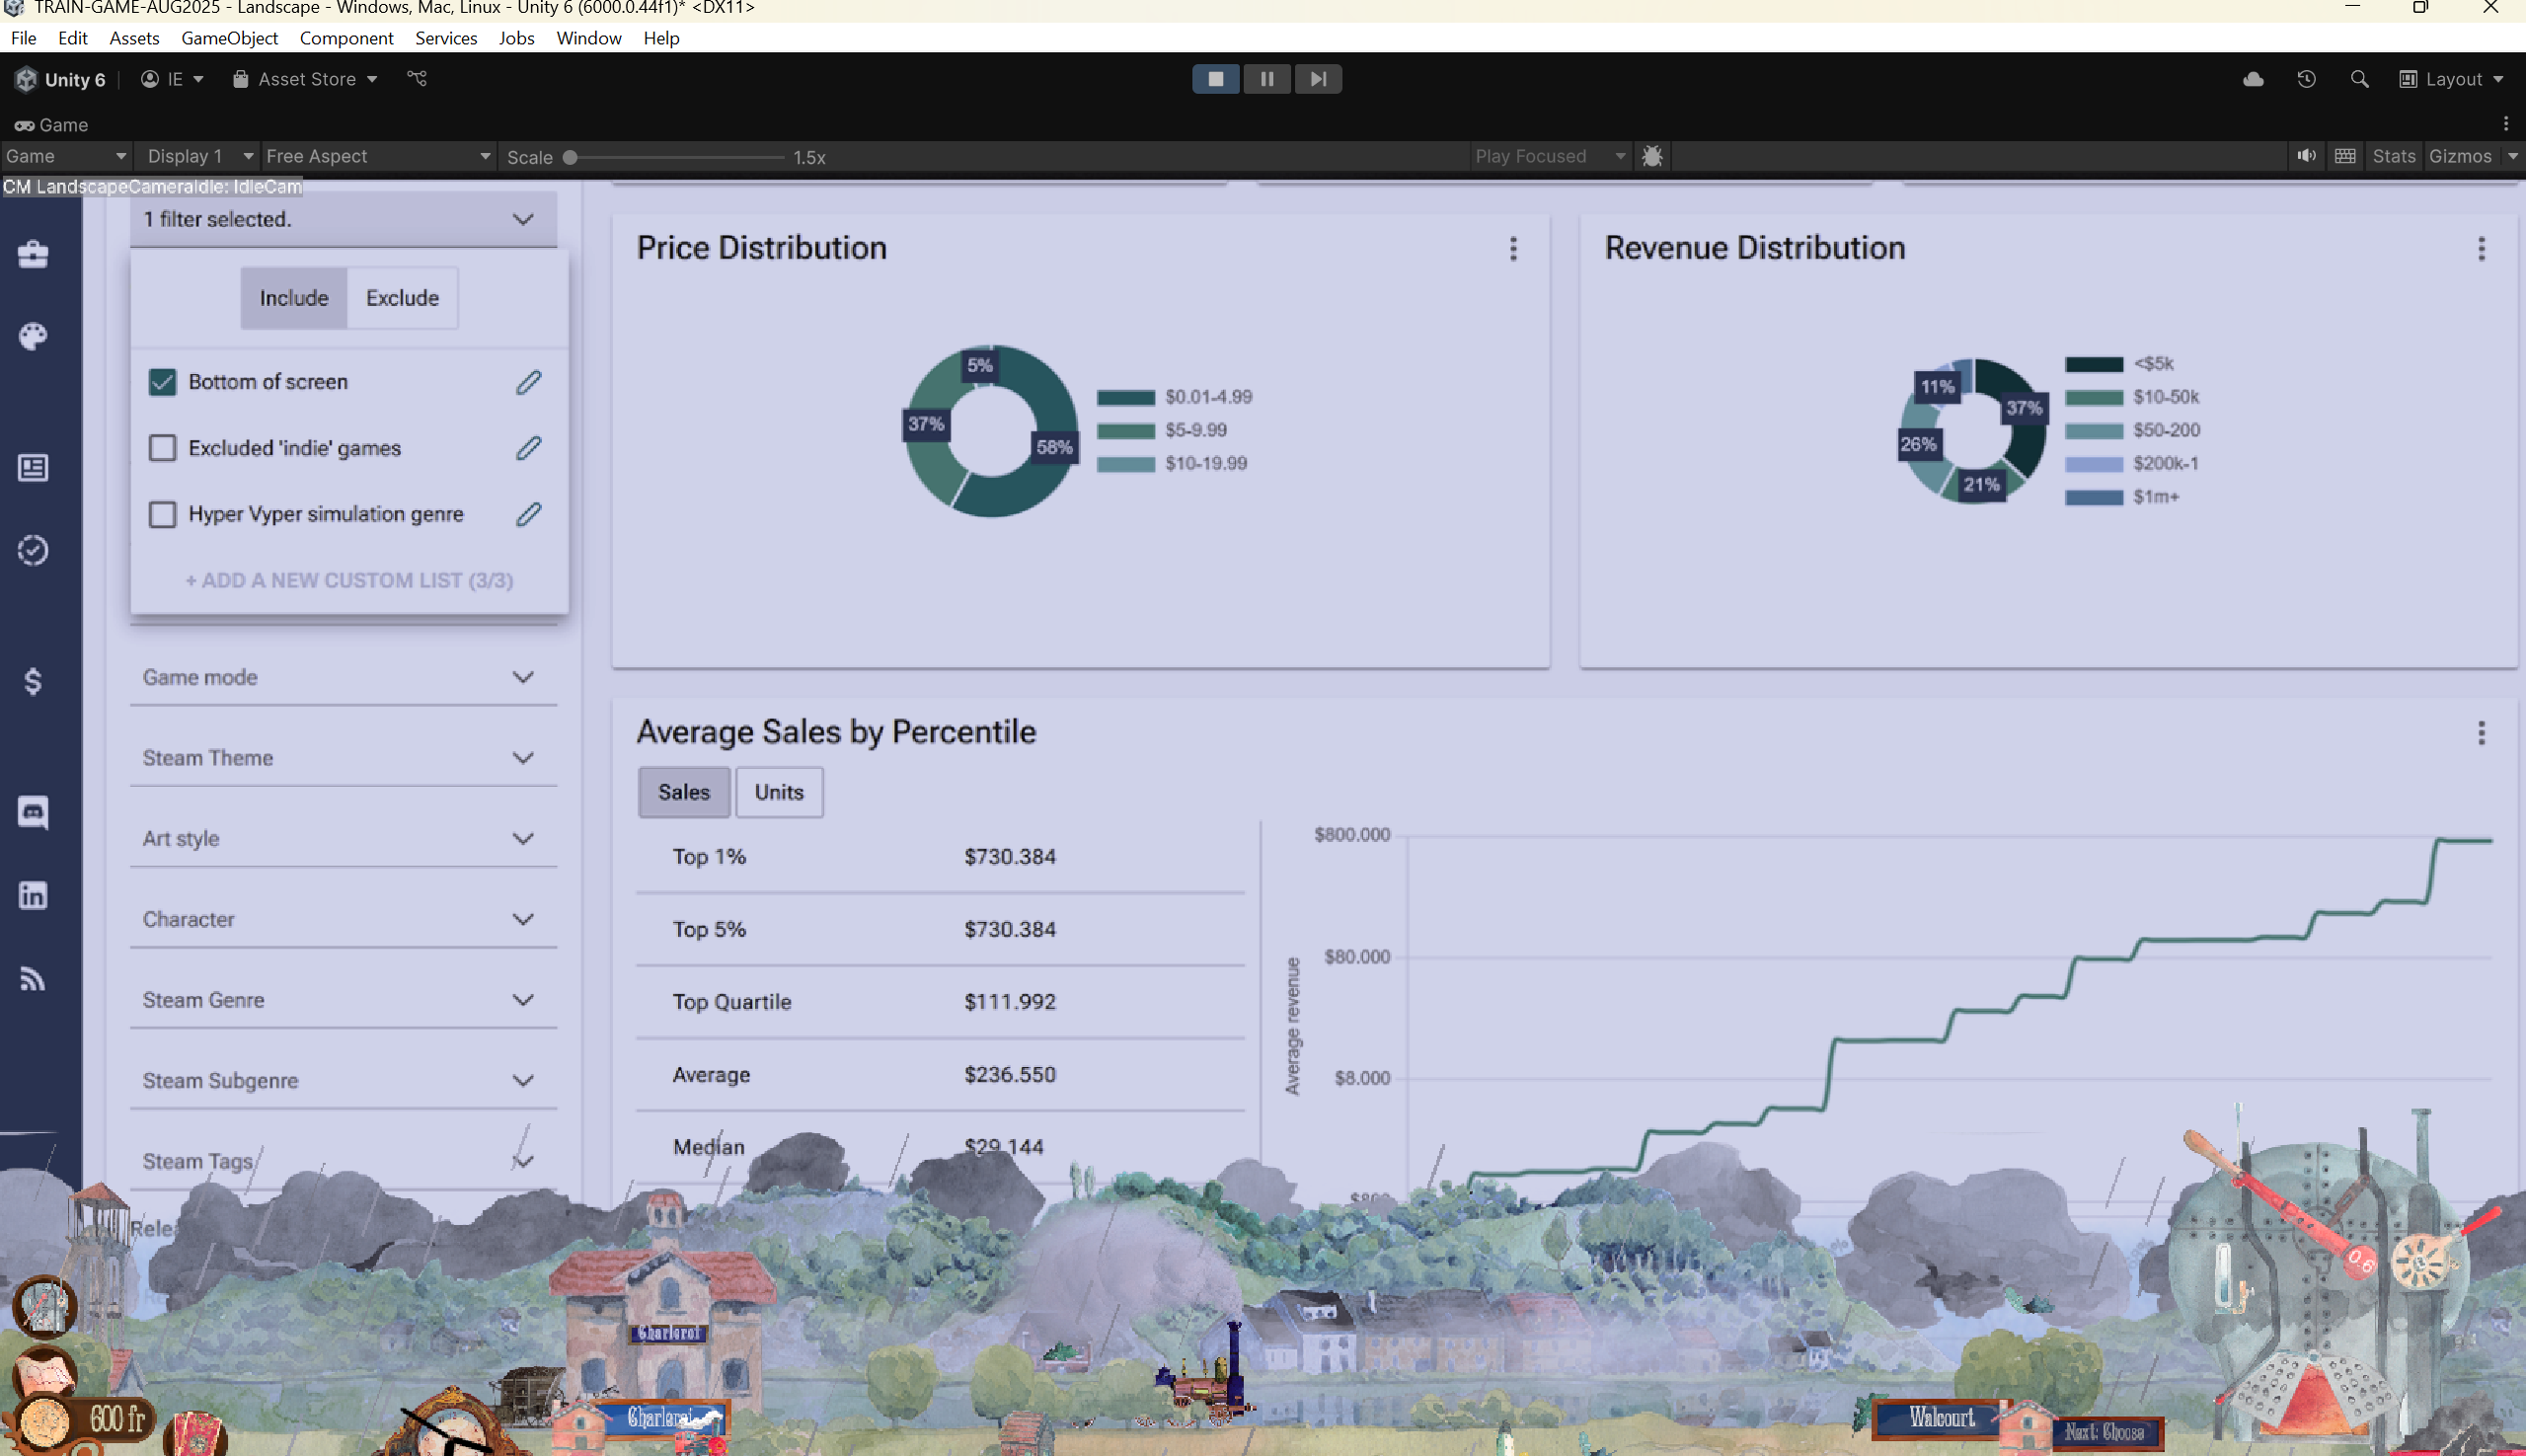Toggle the keyboard shortcuts icon in Game toolbar

pos(2345,156)
